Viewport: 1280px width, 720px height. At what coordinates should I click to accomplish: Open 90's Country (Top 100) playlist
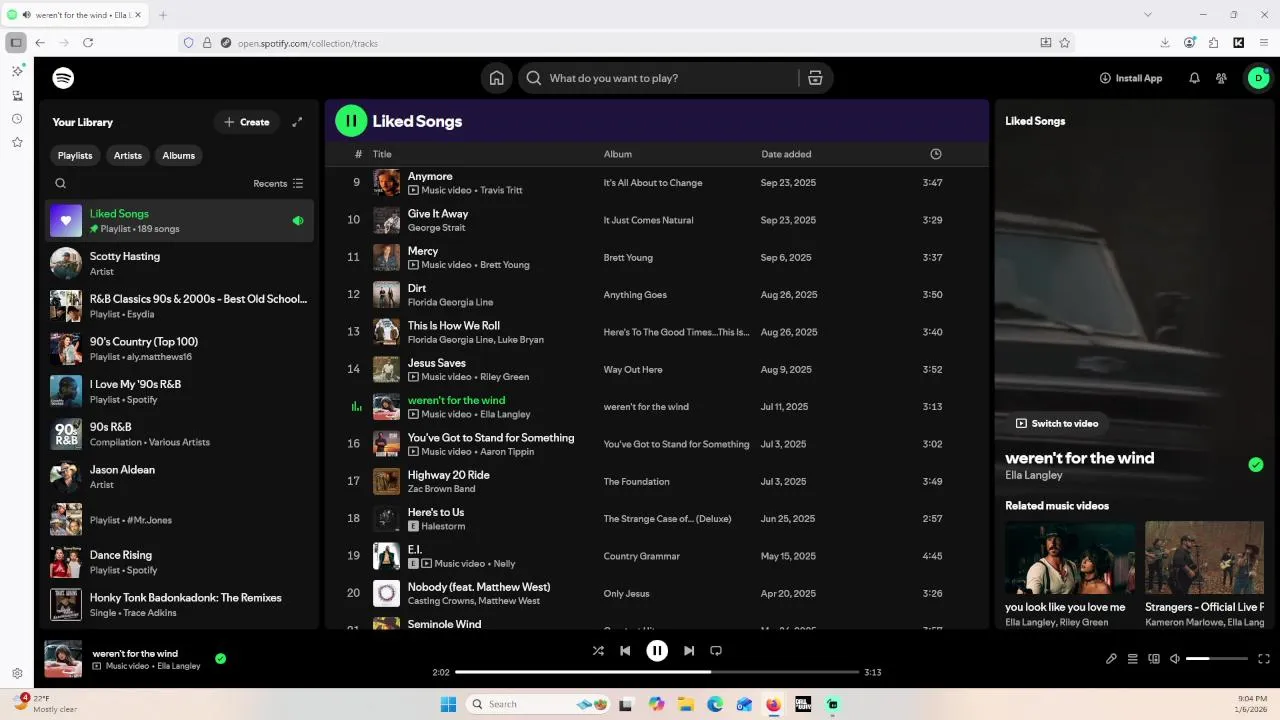click(180, 348)
